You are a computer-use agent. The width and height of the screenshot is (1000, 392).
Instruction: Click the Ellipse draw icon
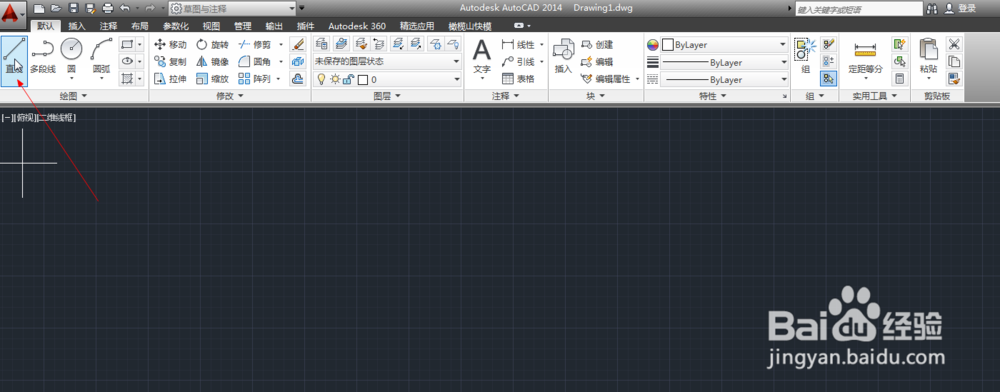(128, 61)
